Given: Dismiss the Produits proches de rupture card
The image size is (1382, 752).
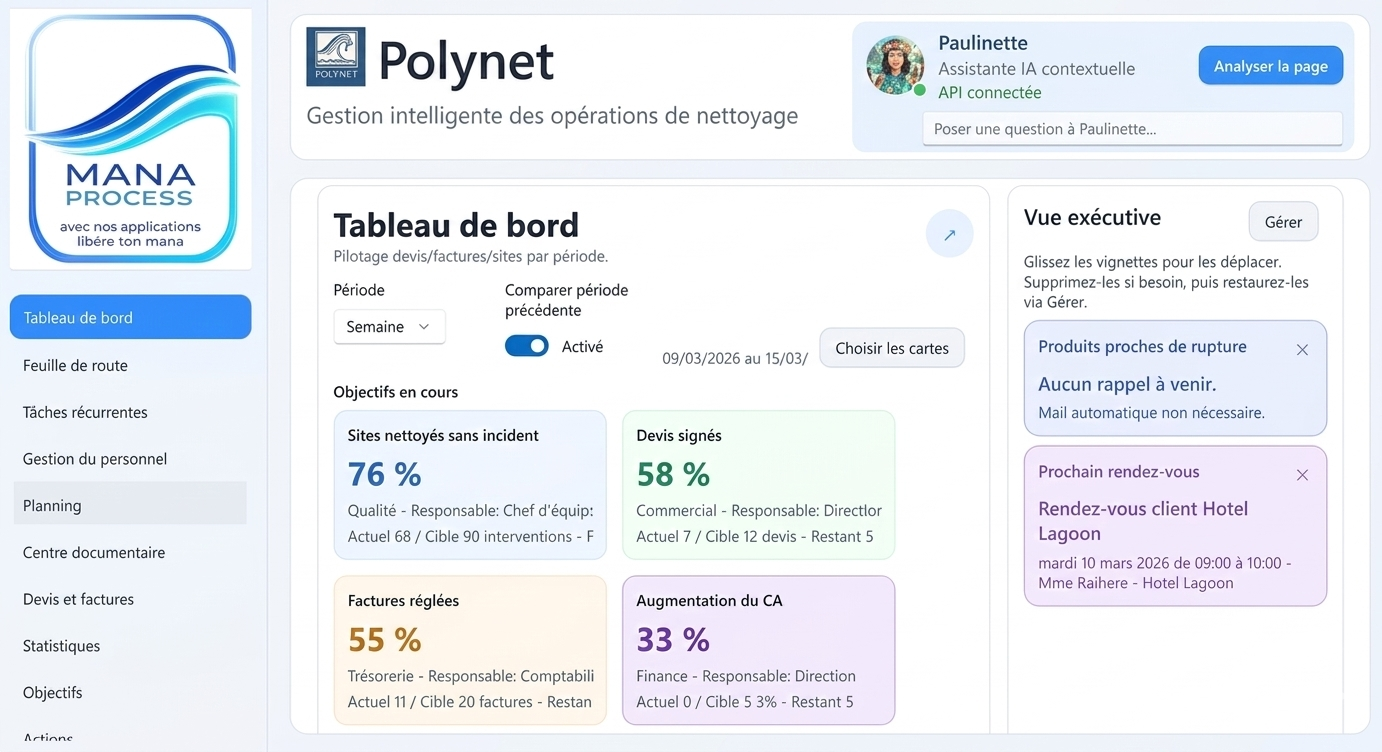Looking at the screenshot, I should point(1302,350).
